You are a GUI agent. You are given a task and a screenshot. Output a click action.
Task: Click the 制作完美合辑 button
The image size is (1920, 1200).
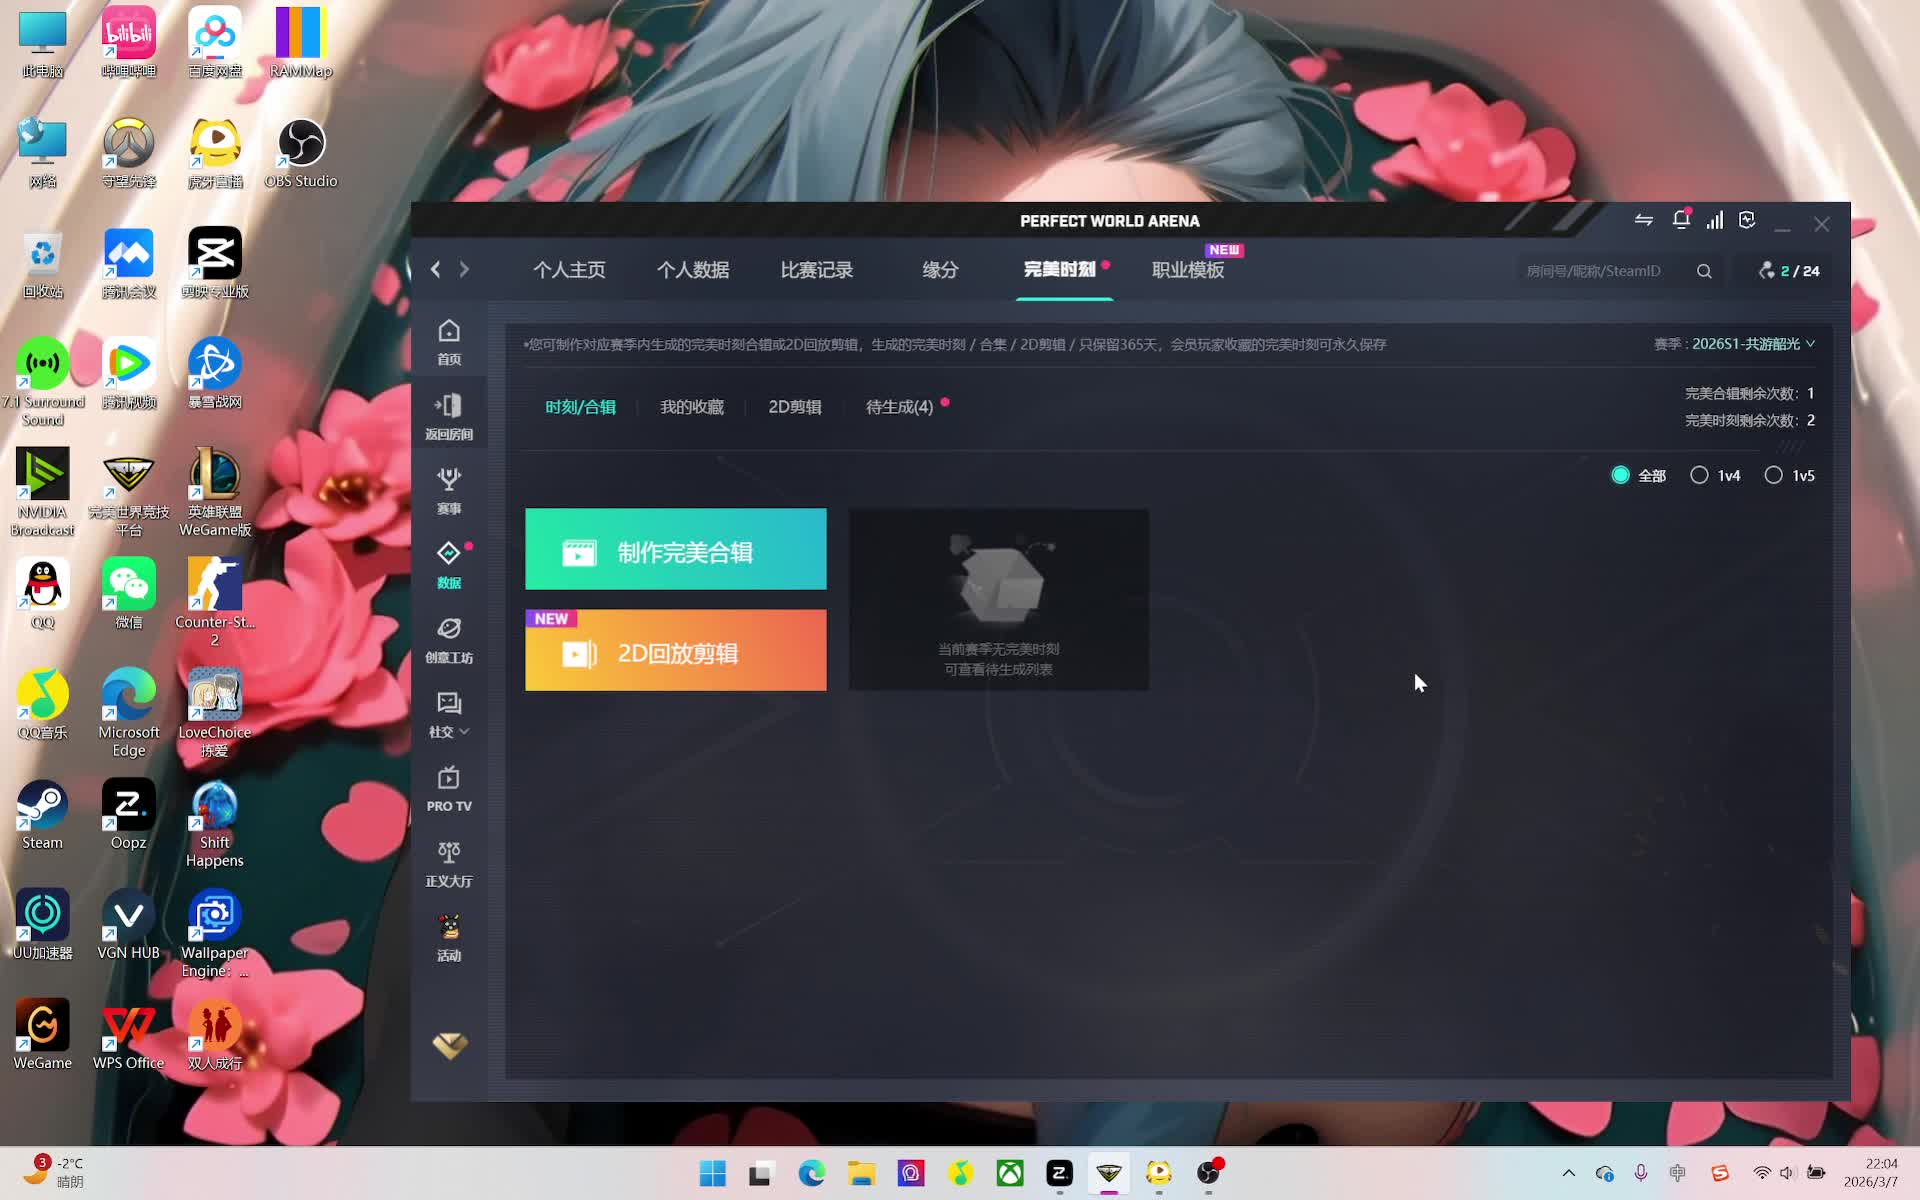click(x=675, y=549)
